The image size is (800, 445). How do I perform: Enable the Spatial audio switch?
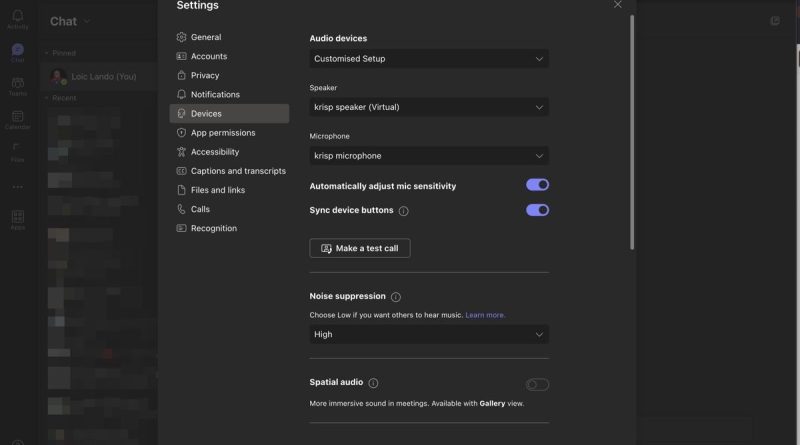coord(537,384)
